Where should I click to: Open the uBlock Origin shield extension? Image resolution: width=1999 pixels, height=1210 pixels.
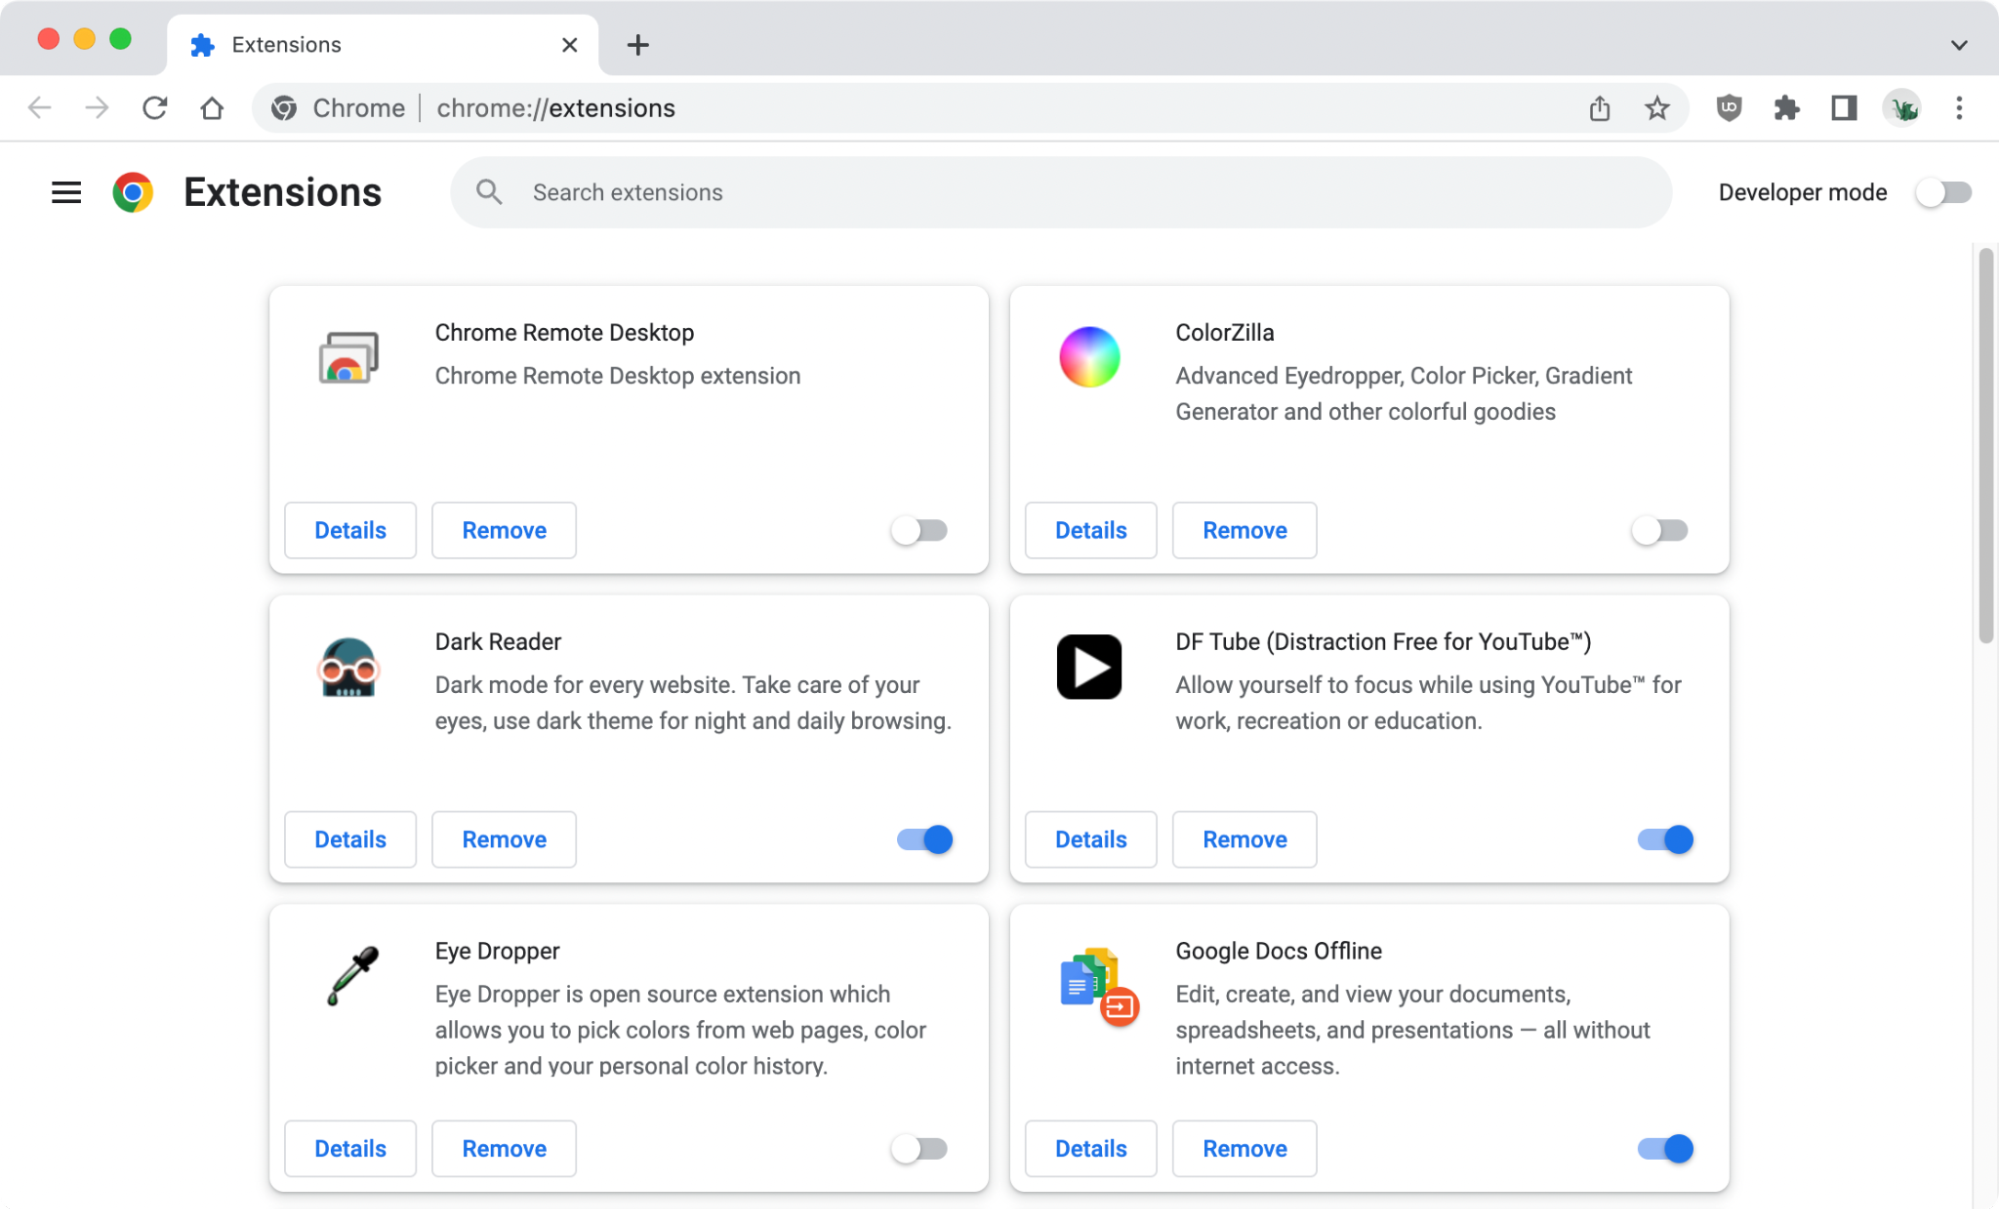coord(1729,108)
